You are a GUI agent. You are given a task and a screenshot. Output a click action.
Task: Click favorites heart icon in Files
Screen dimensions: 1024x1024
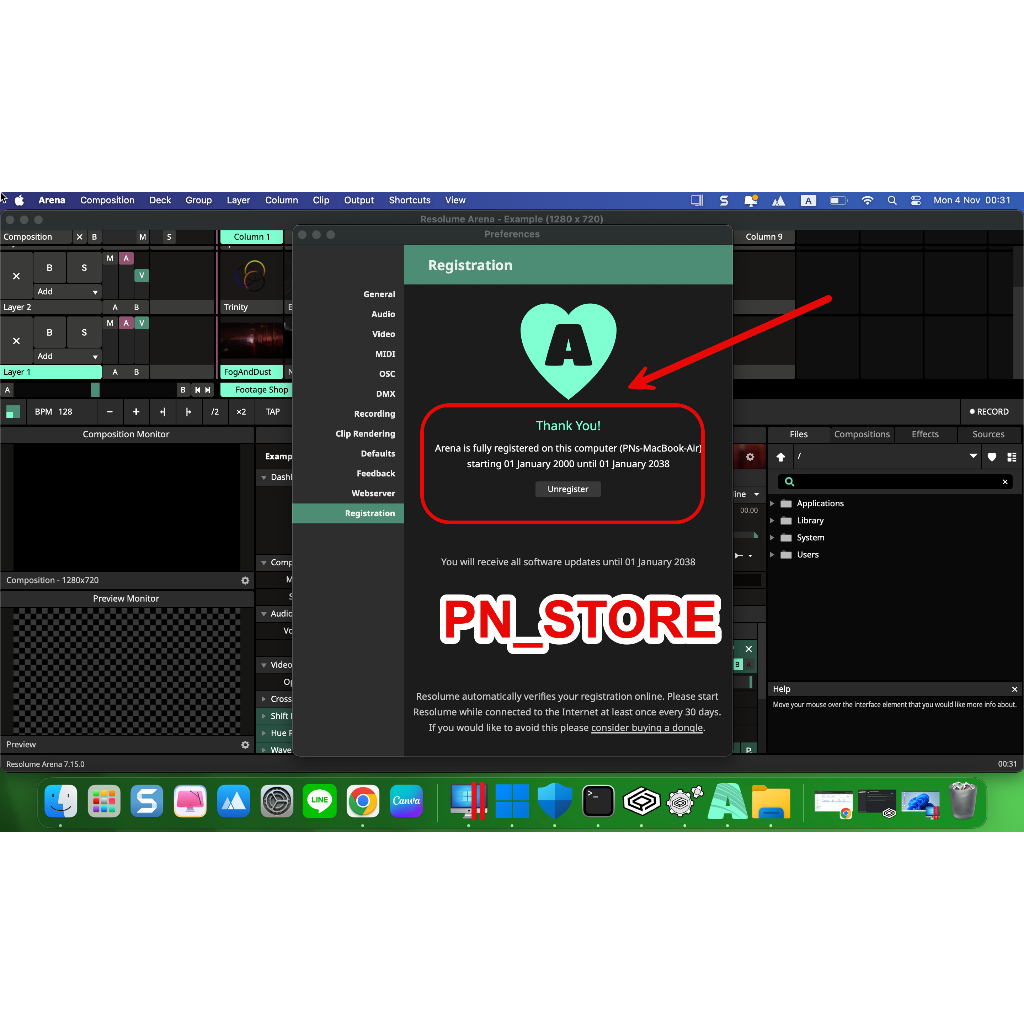click(992, 457)
